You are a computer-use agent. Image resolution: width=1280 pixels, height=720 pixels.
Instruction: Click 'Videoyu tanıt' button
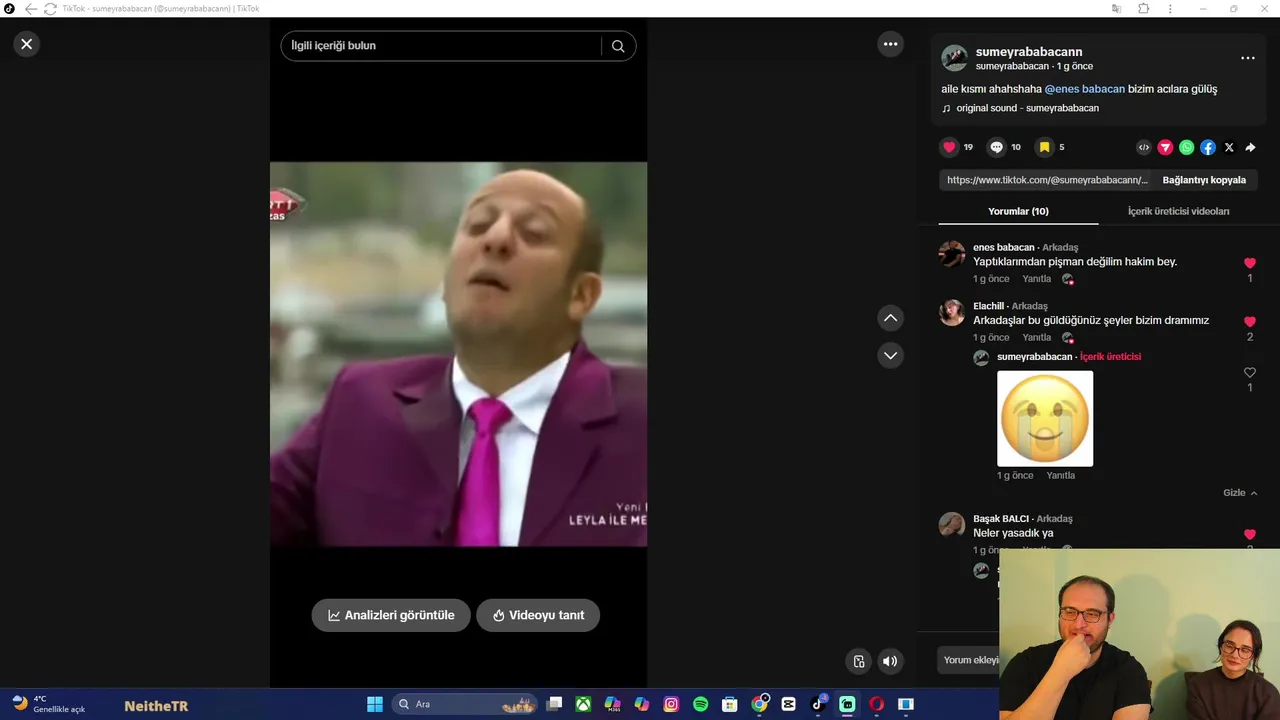538,615
